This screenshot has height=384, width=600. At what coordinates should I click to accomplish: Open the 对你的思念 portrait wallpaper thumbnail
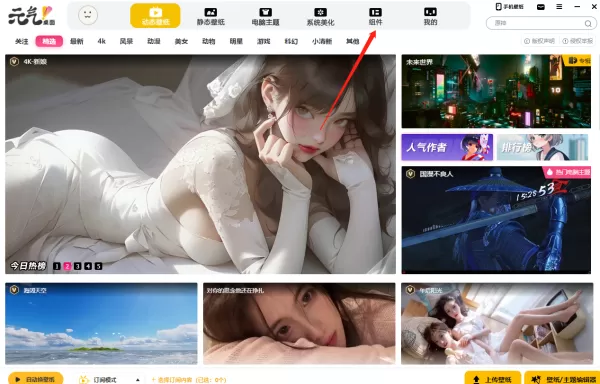coord(299,324)
